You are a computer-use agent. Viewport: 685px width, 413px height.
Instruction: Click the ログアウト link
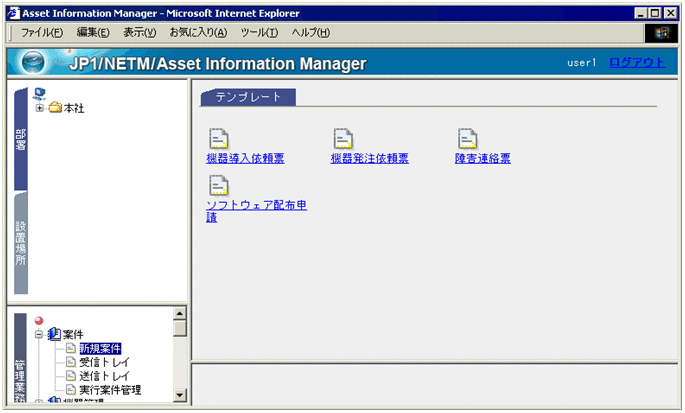(x=637, y=62)
